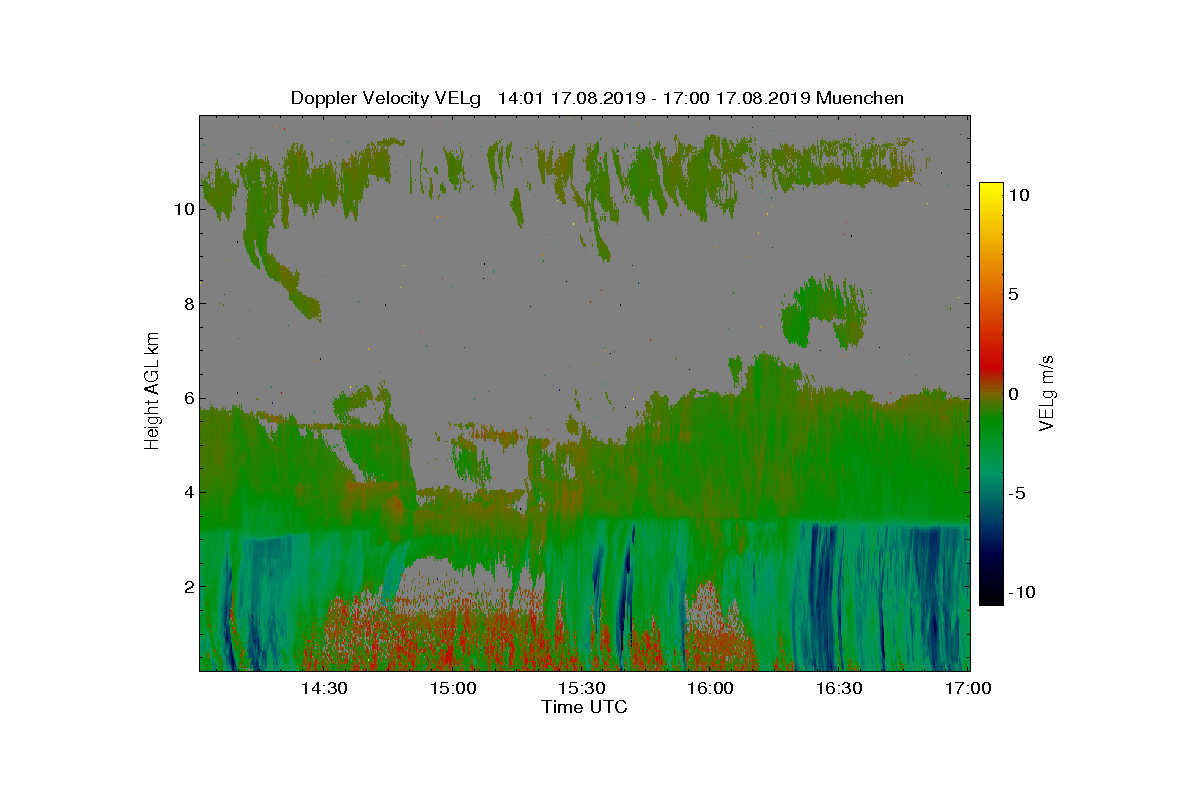The height and width of the screenshot is (800, 1200).
Task: Click the height axis label '8'
Action: (187, 304)
